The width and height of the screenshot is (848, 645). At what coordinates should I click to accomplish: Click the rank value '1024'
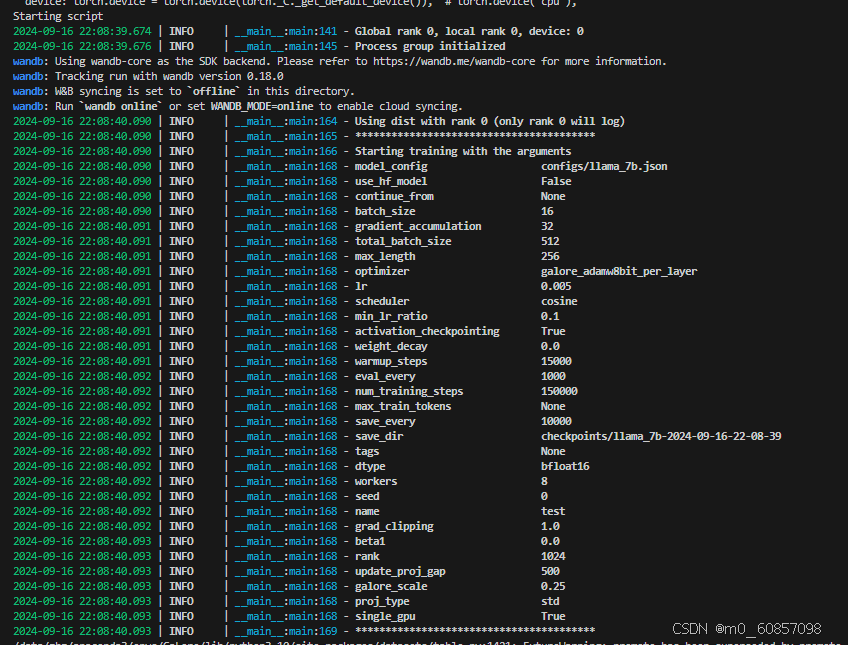(553, 556)
